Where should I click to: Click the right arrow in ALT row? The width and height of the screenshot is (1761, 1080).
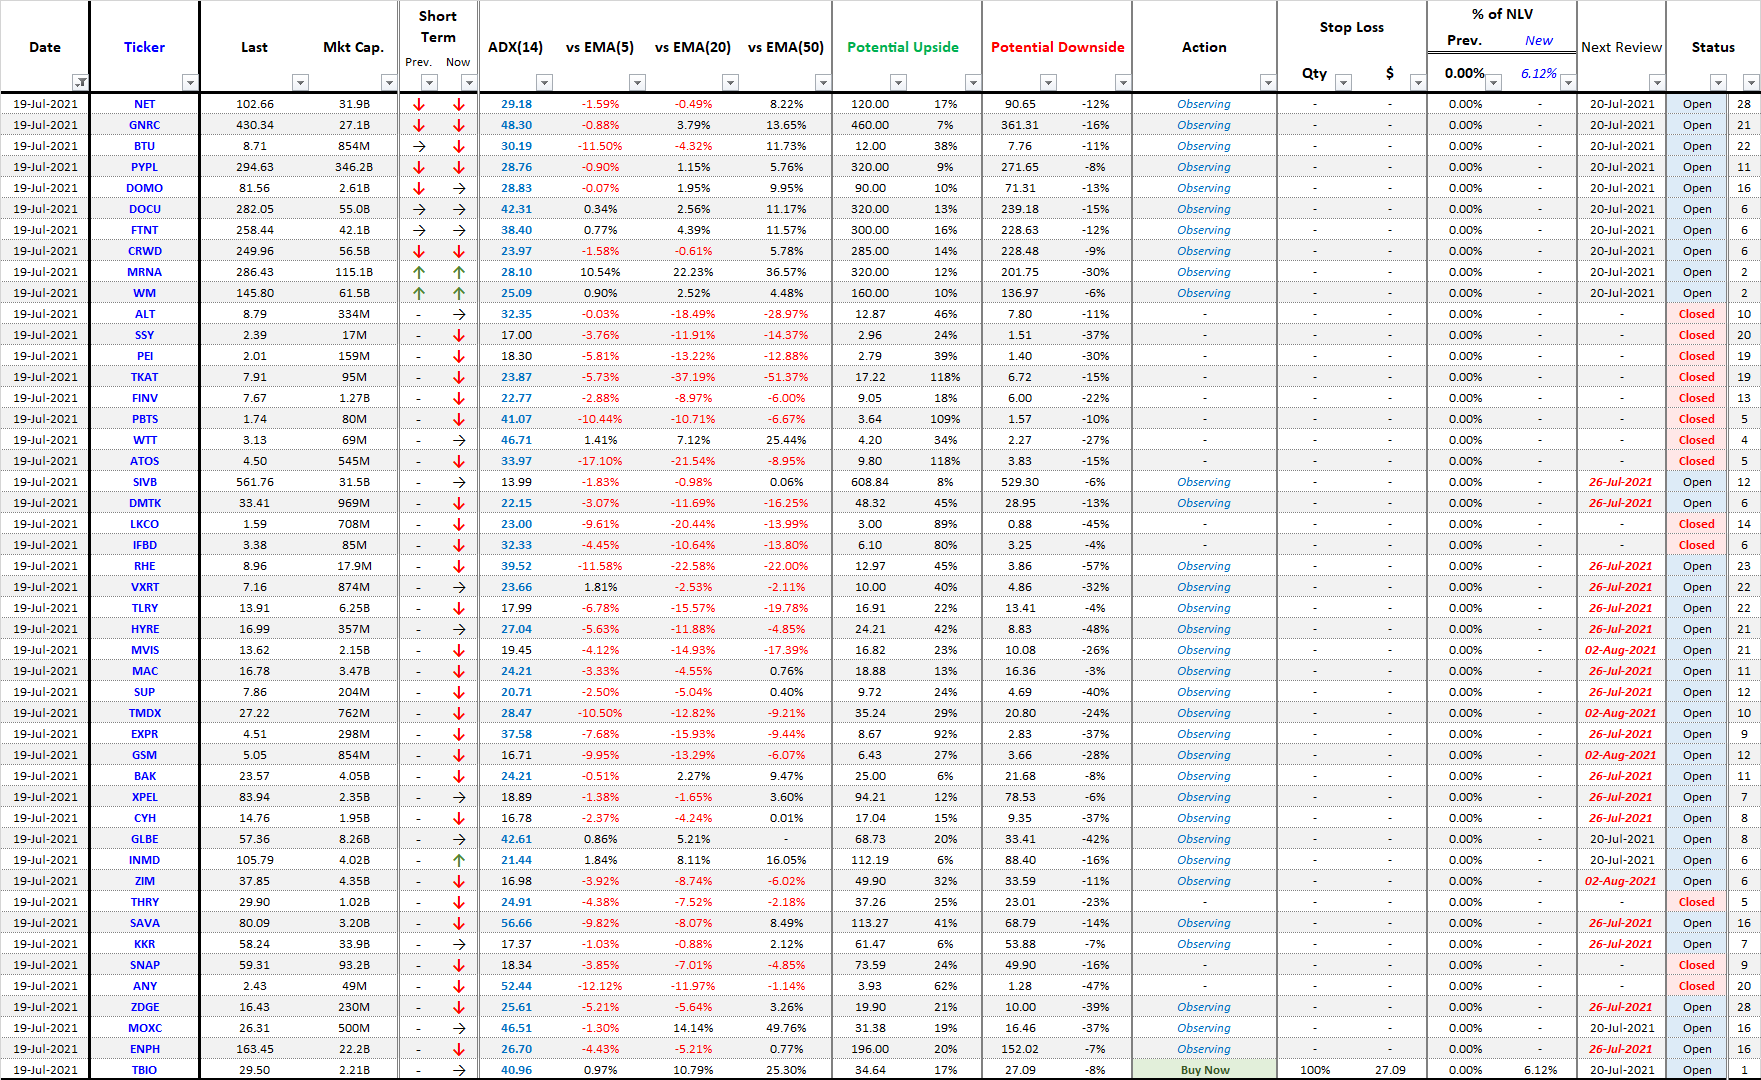[459, 314]
